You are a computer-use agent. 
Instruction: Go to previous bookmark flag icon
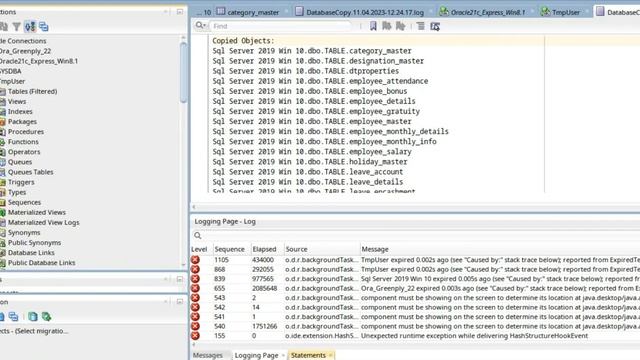(x=387, y=26)
